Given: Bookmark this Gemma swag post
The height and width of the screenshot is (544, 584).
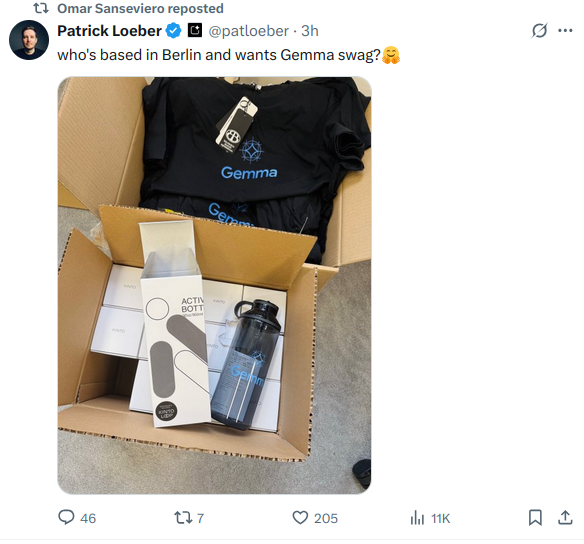Looking at the screenshot, I should coord(535,518).
